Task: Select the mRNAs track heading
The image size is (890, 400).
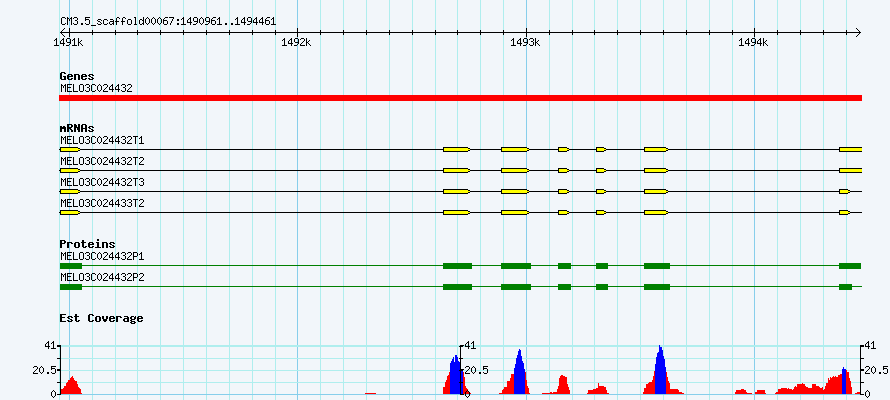Action: (77, 128)
